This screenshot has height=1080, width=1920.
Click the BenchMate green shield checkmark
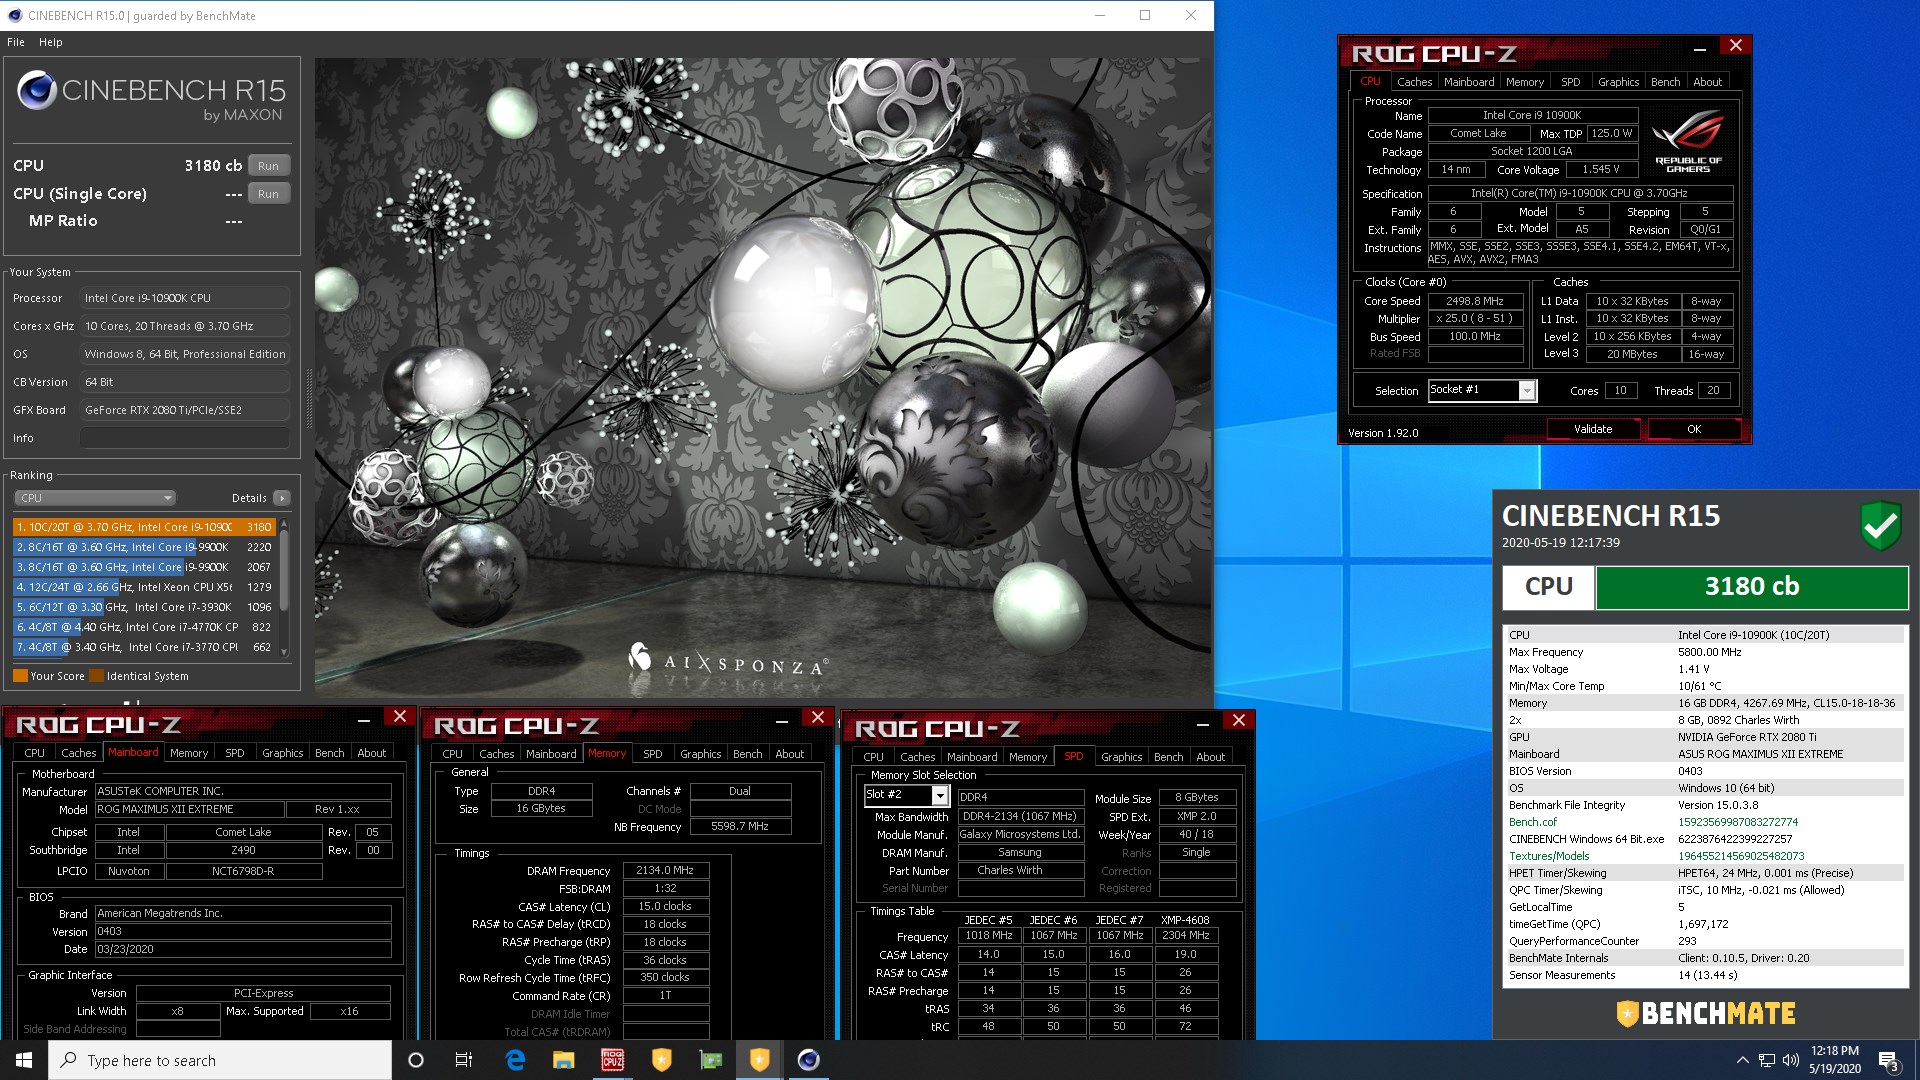[x=1880, y=525]
